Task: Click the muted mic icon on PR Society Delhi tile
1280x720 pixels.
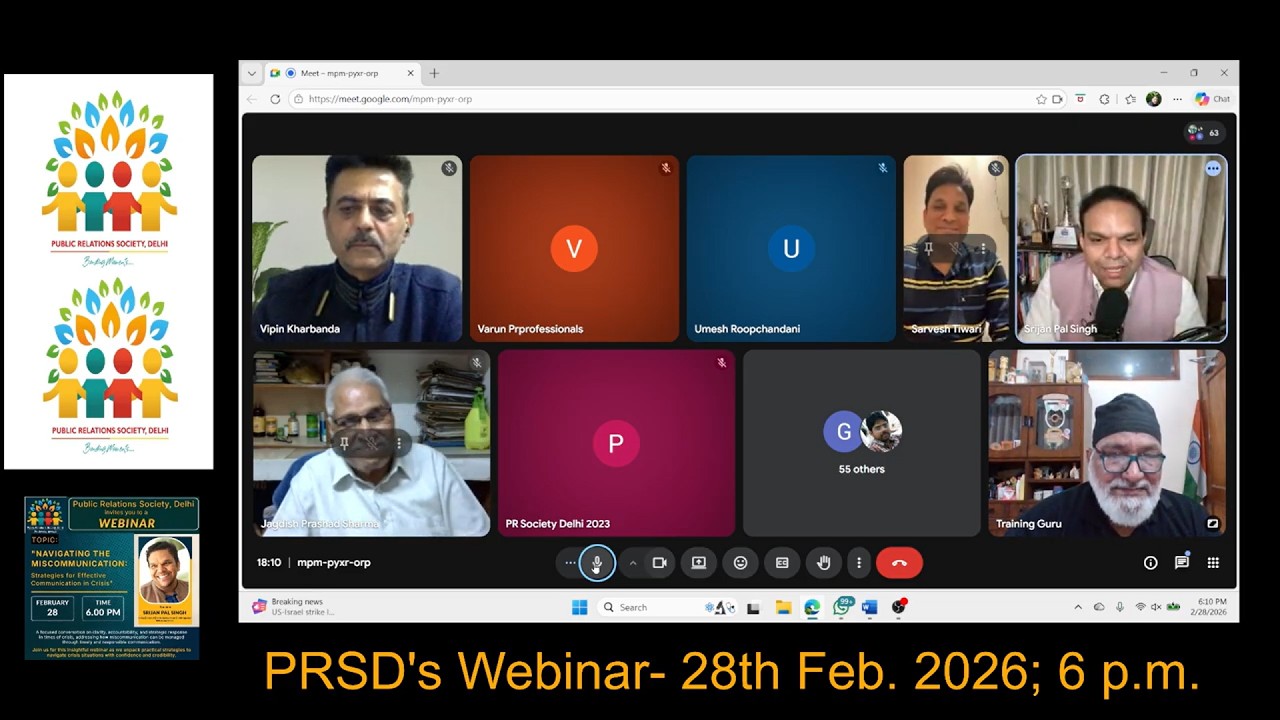Action: coord(722,363)
